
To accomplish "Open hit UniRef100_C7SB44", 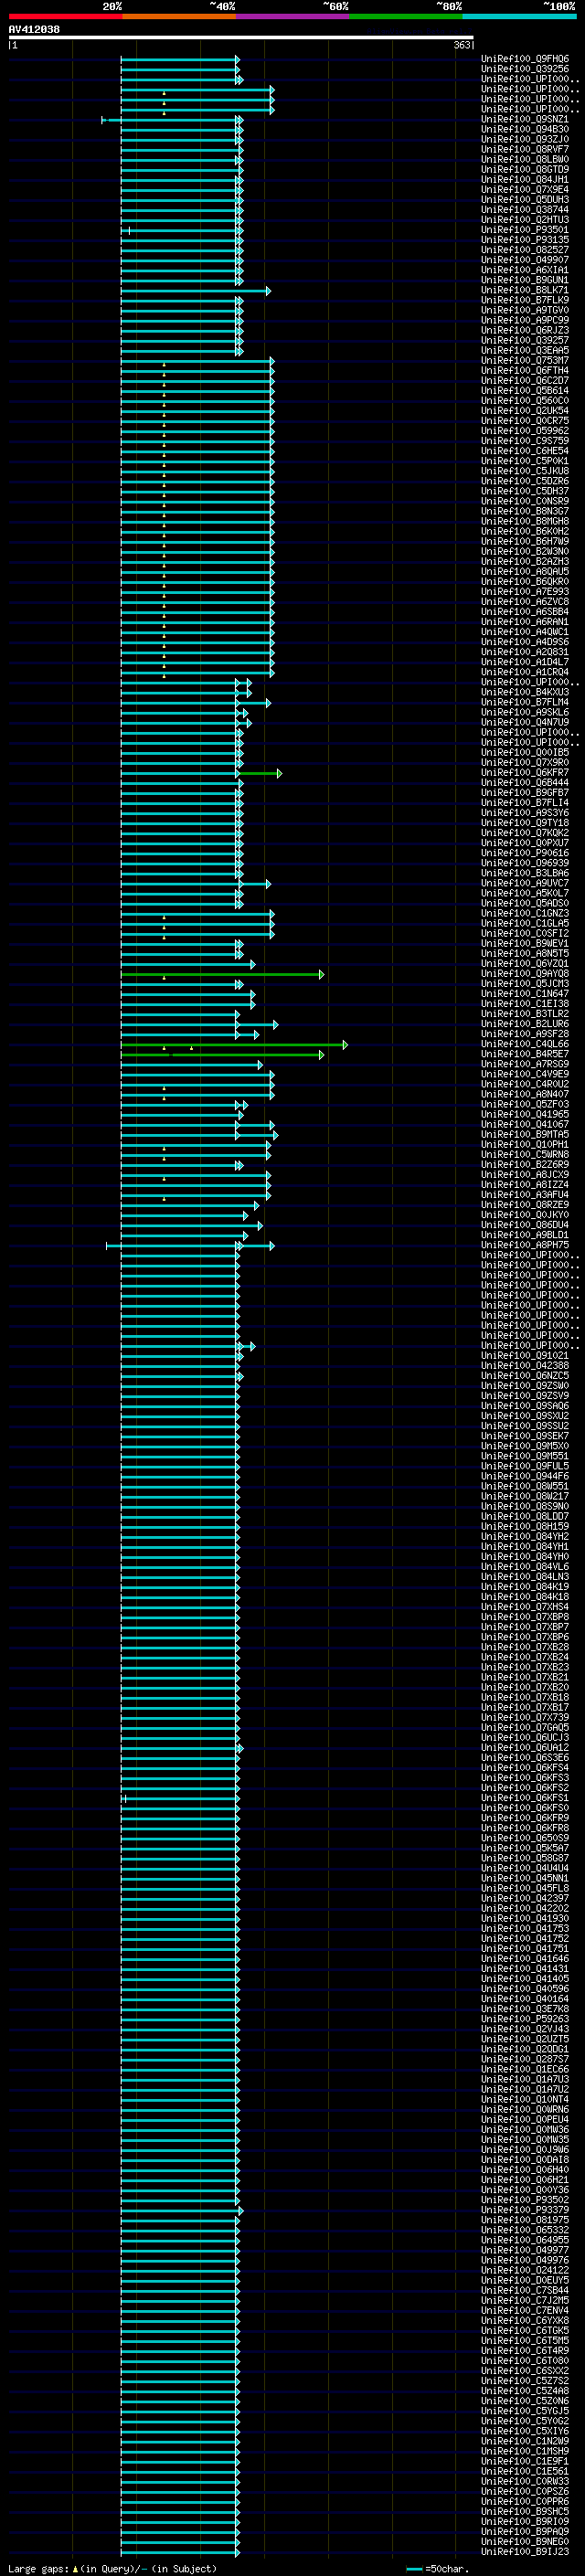I will coord(525,2290).
